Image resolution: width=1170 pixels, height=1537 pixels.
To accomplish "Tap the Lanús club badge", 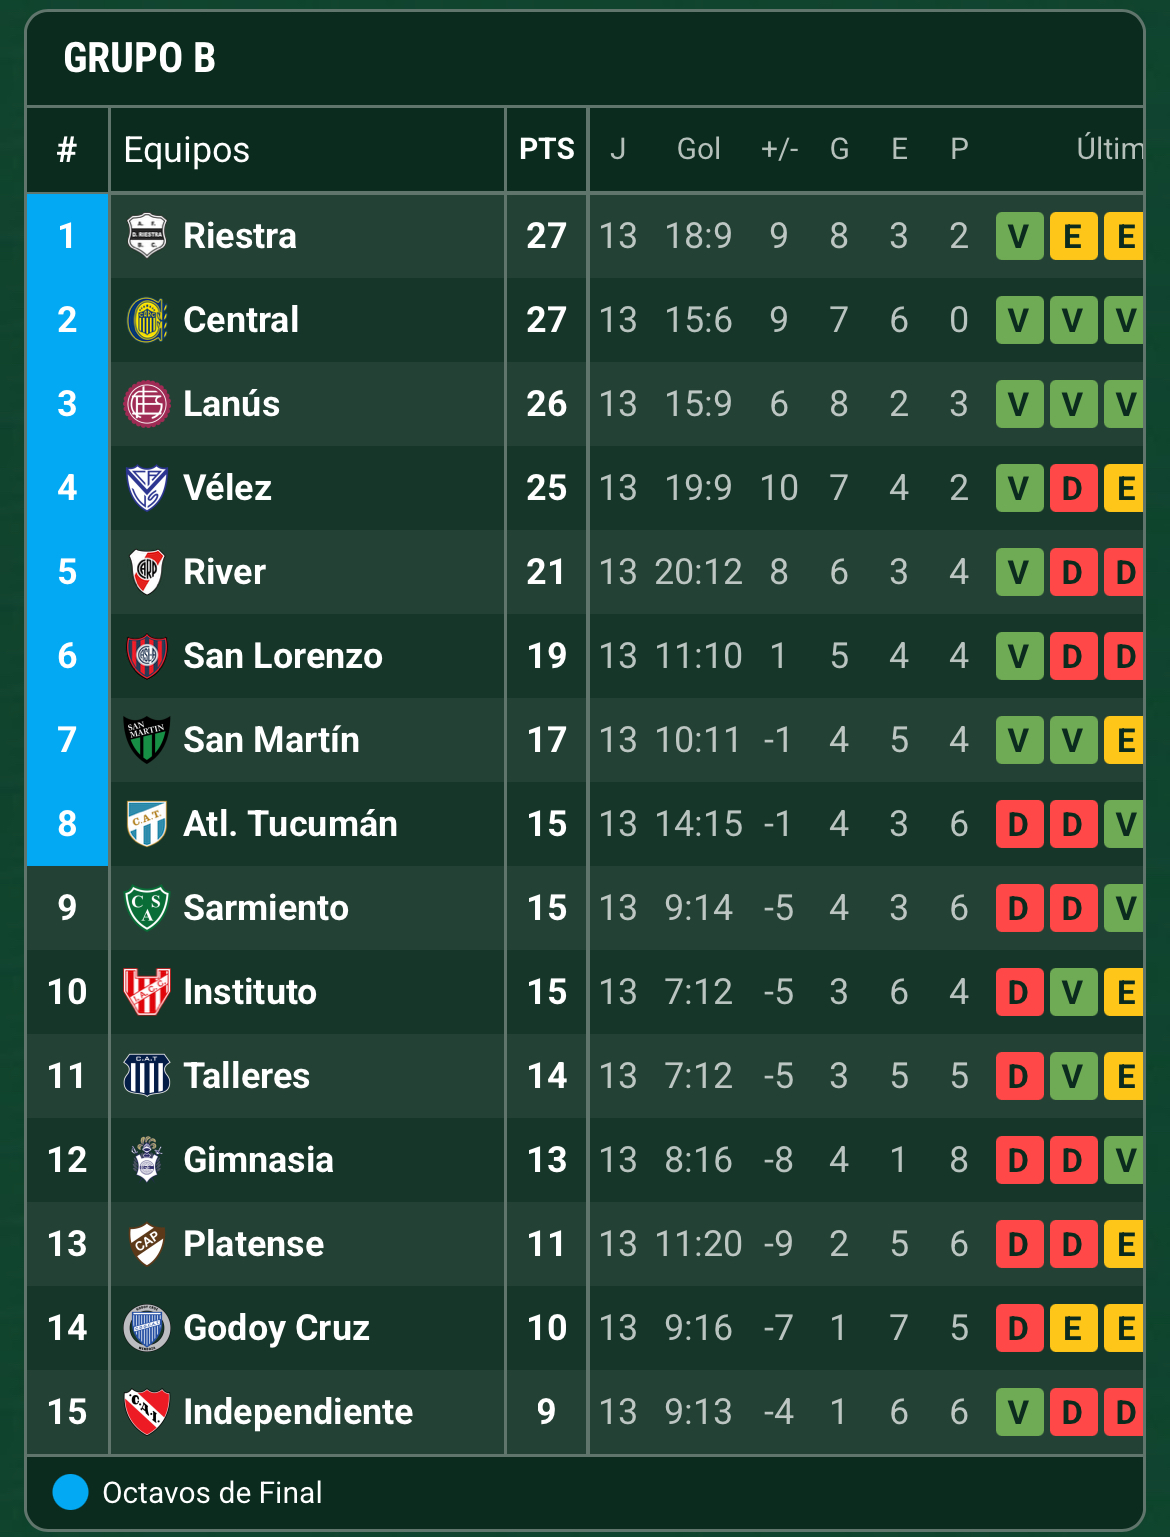I will pyautogui.click(x=147, y=404).
